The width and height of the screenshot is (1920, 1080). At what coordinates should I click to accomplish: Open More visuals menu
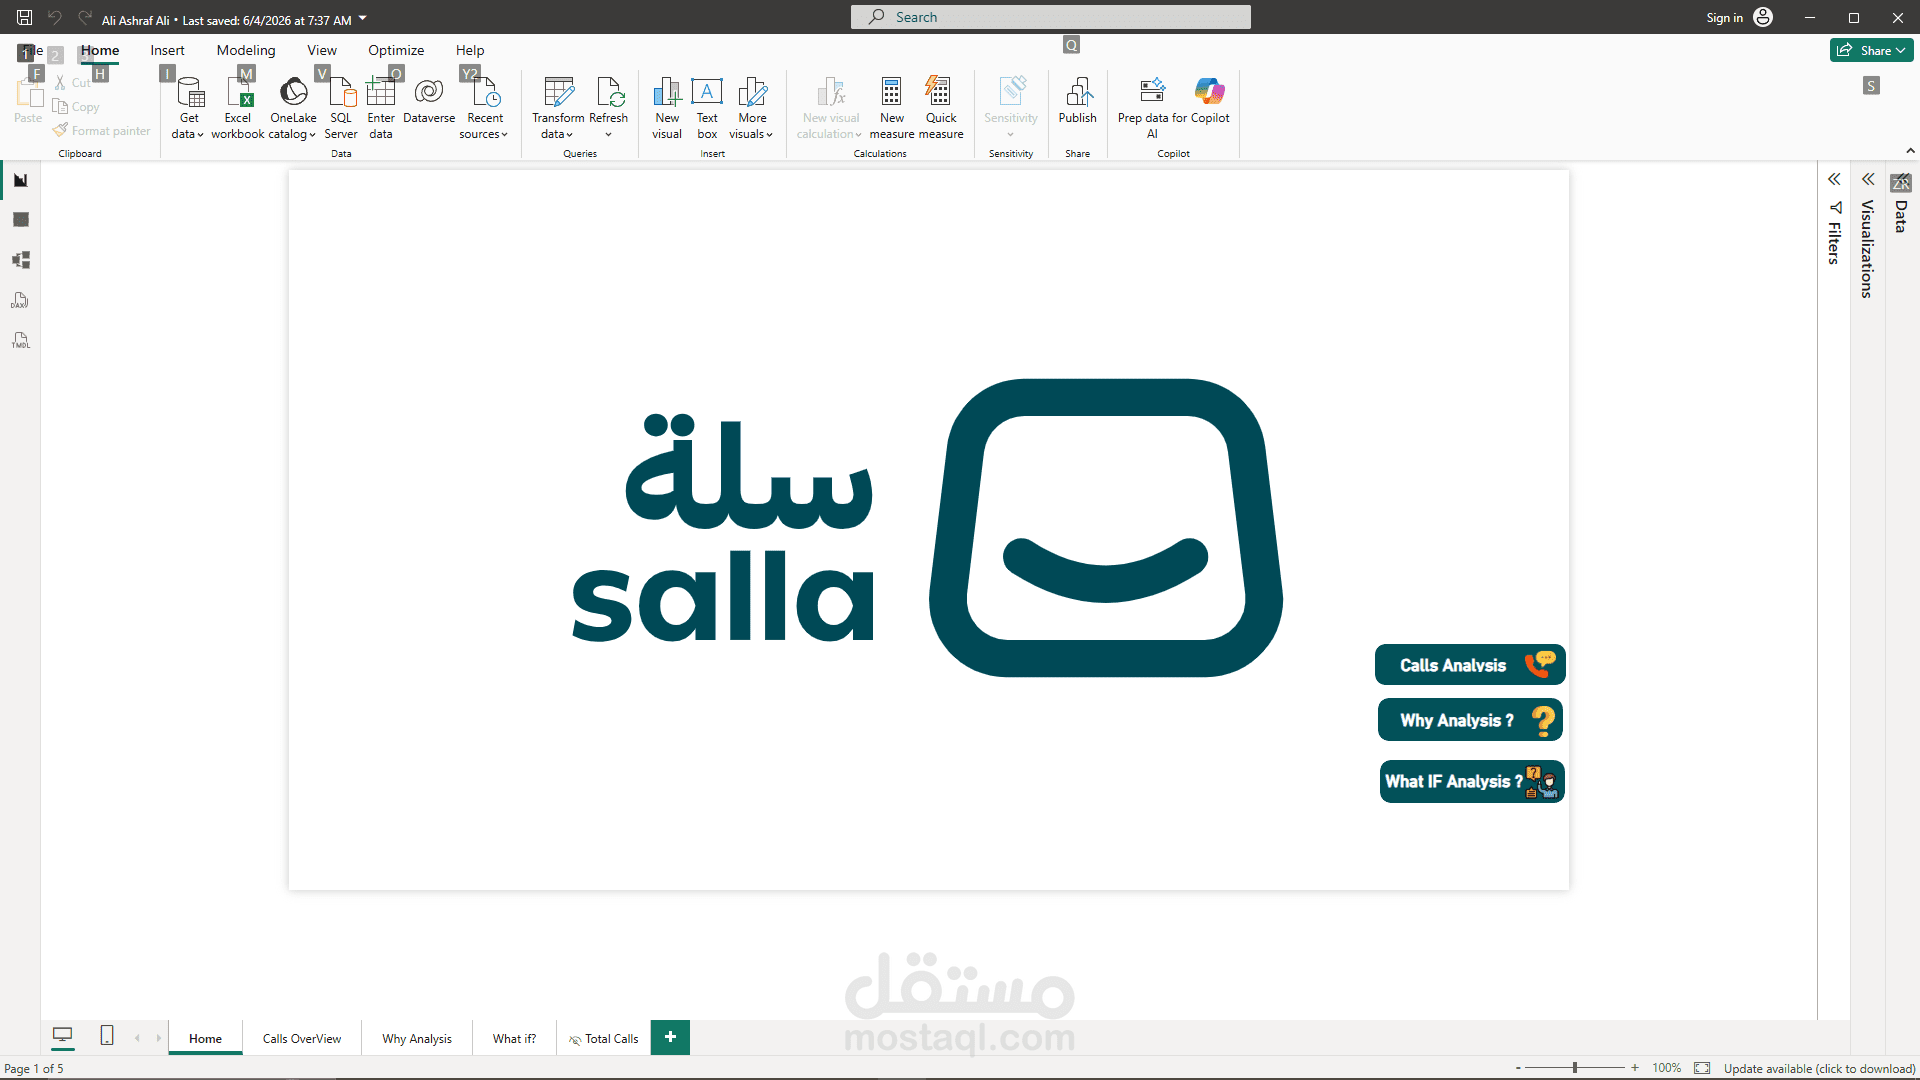coord(752,108)
